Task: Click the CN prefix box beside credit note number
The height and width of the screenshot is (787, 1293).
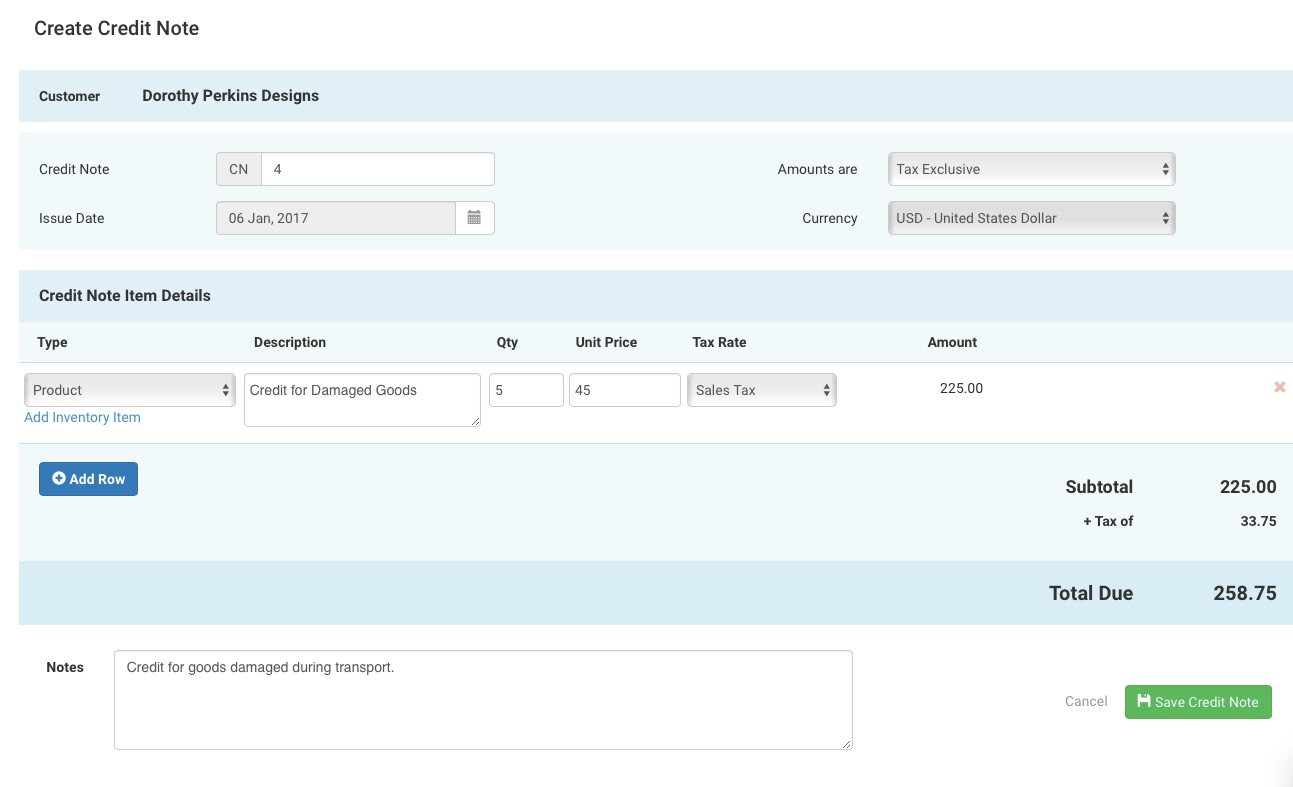Action: [x=238, y=168]
